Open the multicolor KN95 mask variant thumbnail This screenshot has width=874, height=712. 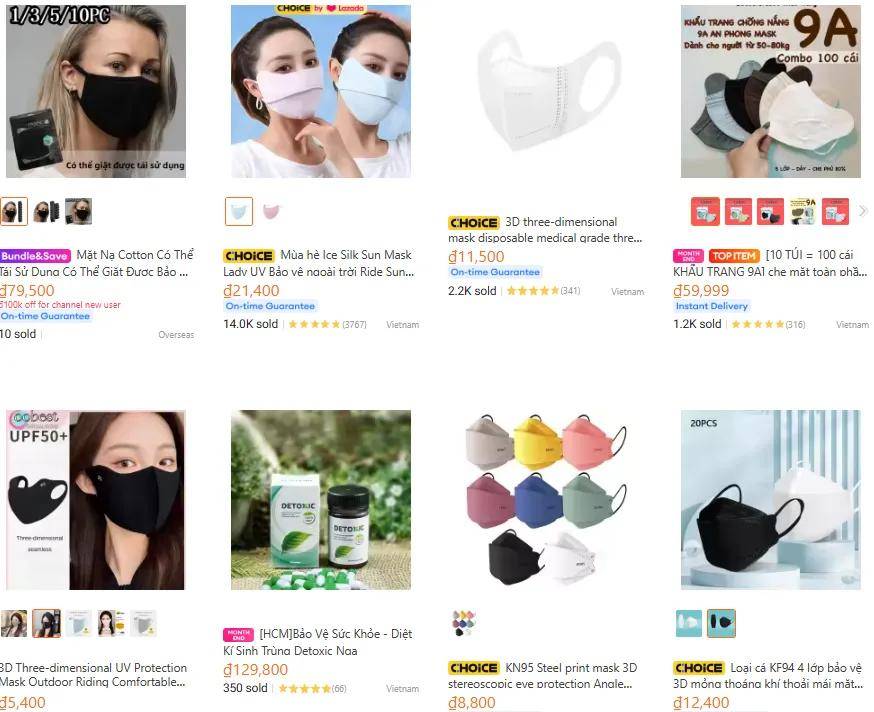pyautogui.click(x=464, y=623)
